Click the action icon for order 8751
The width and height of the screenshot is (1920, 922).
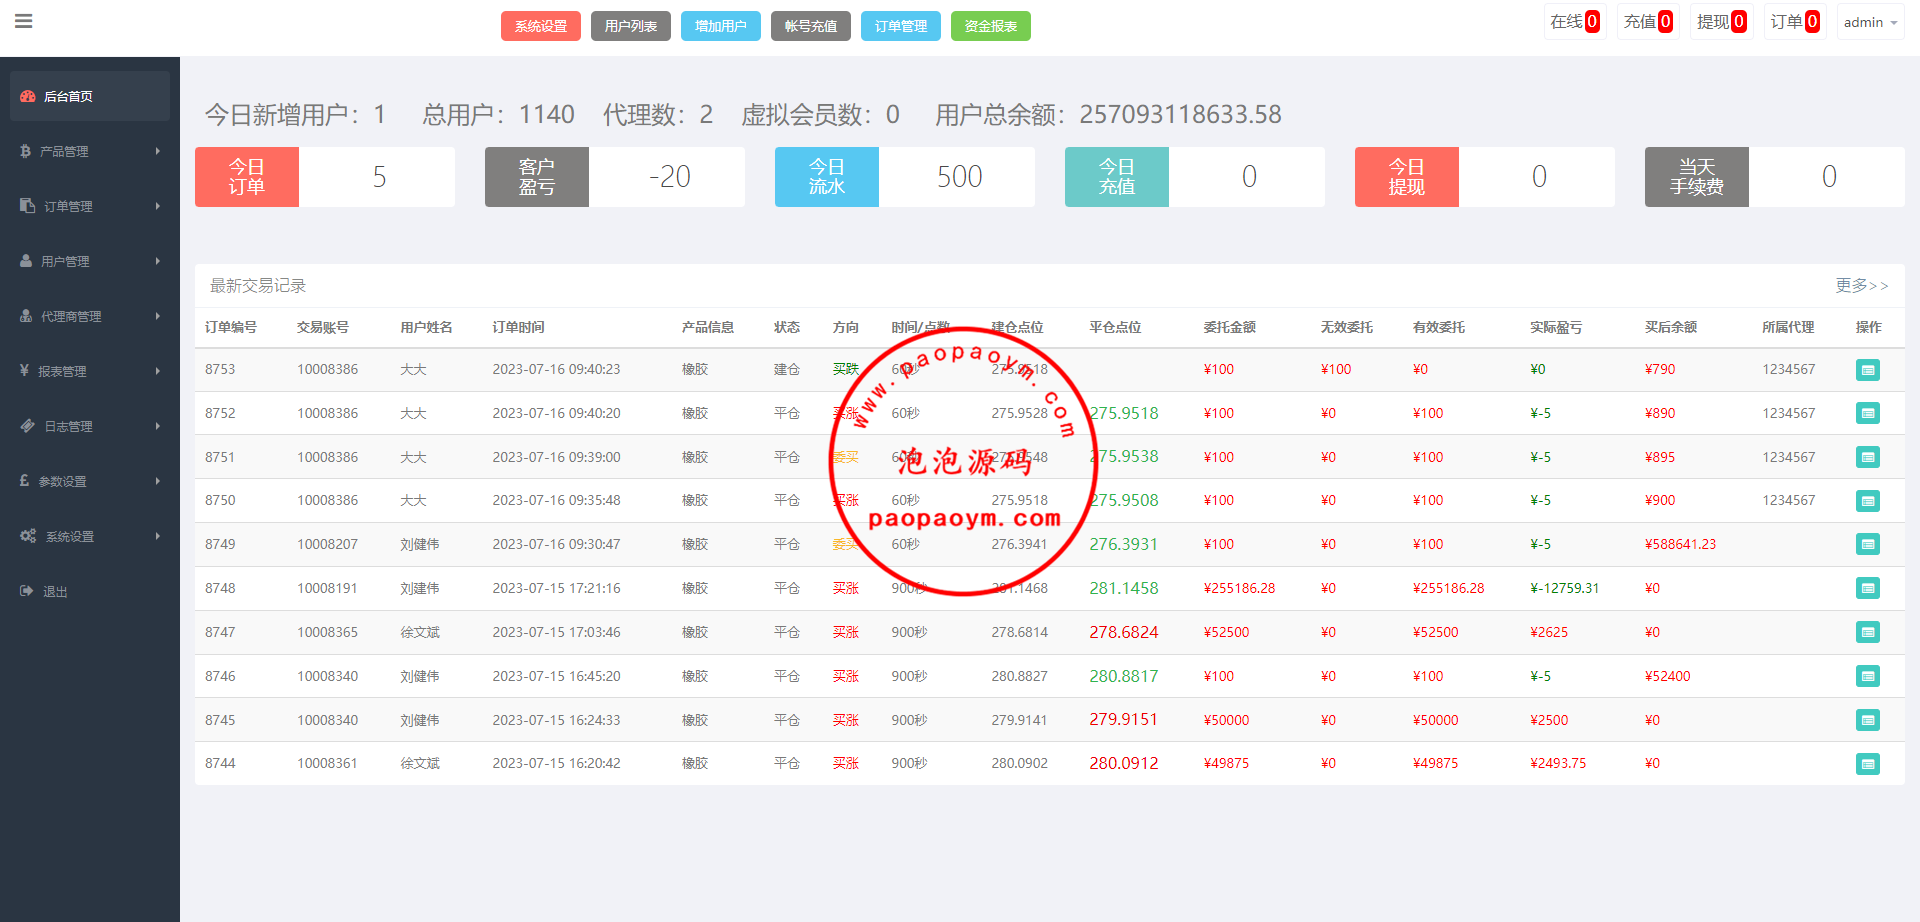[x=1867, y=458]
